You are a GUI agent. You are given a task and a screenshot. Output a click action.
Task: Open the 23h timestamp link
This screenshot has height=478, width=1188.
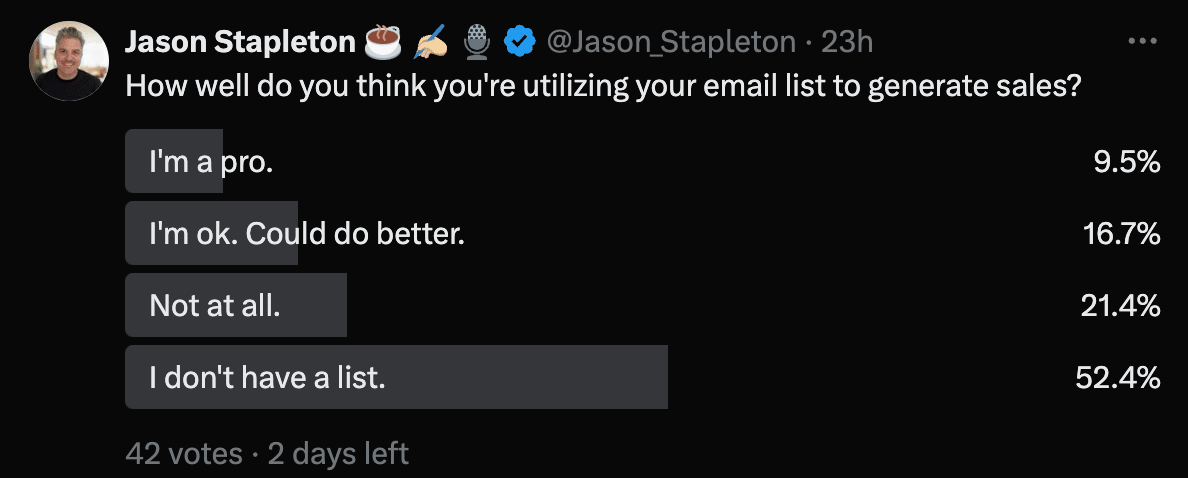847,42
